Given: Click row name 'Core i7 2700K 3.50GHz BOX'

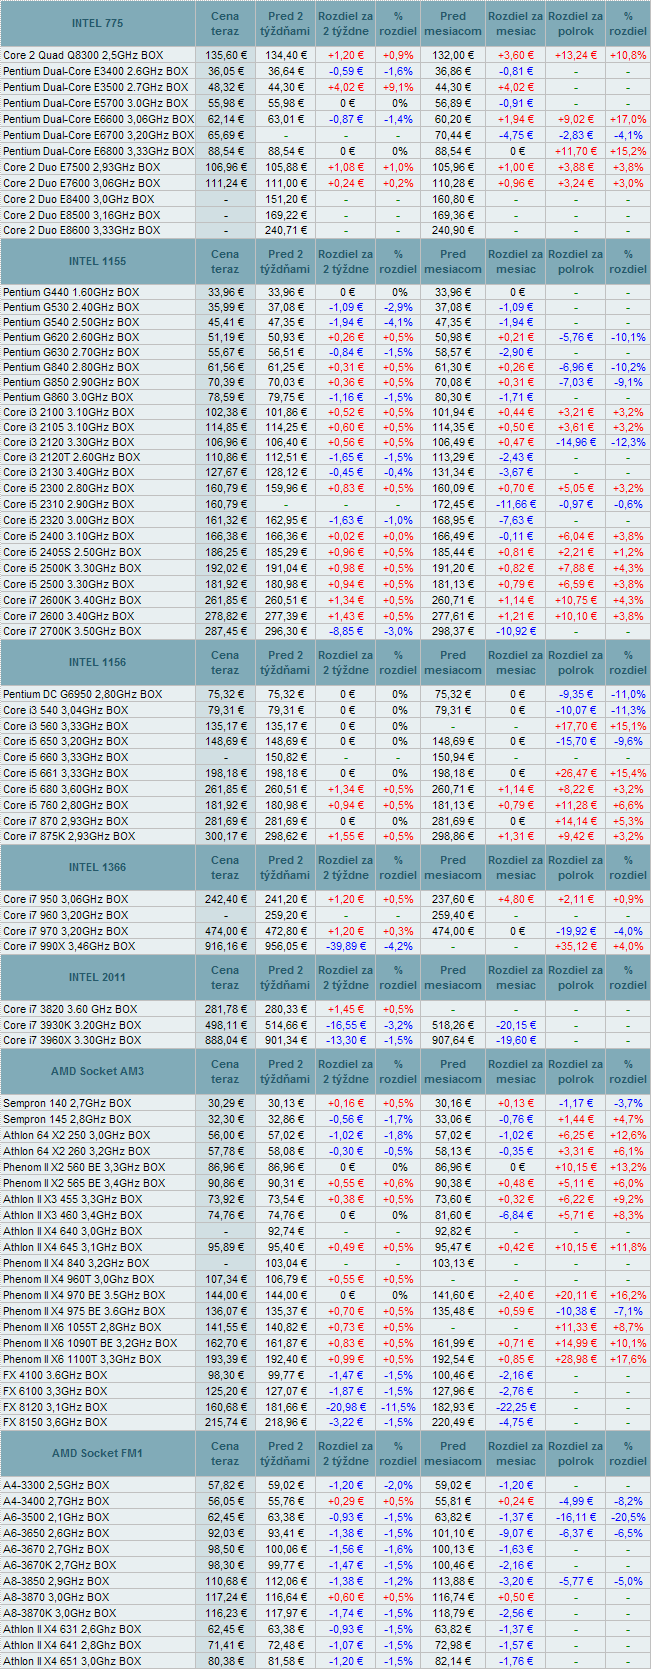Looking at the screenshot, I should tap(72, 631).
